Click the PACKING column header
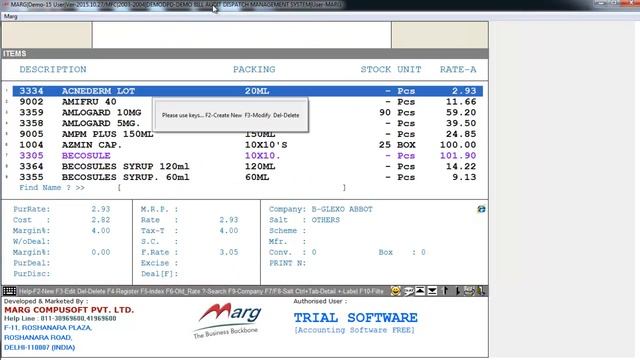Viewport: 640px width, 360px height. [x=254, y=69]
